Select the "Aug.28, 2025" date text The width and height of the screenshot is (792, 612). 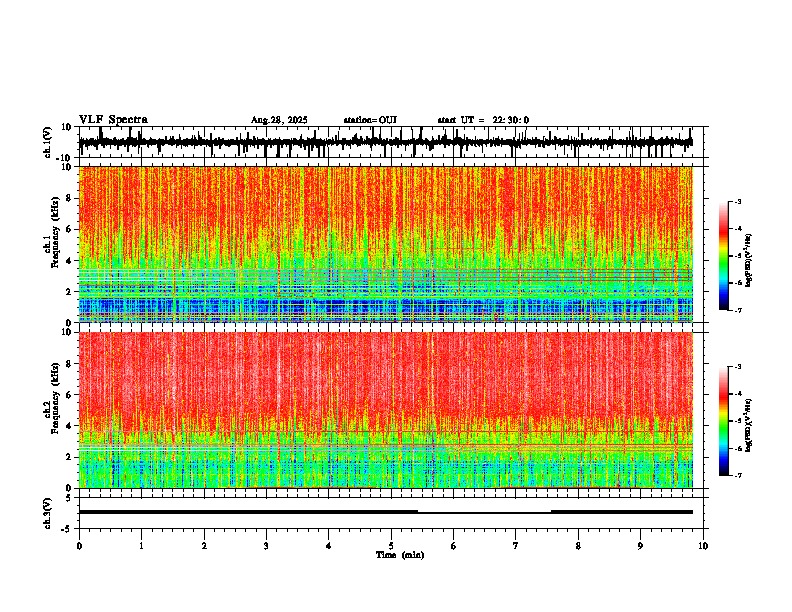[279, 120]
